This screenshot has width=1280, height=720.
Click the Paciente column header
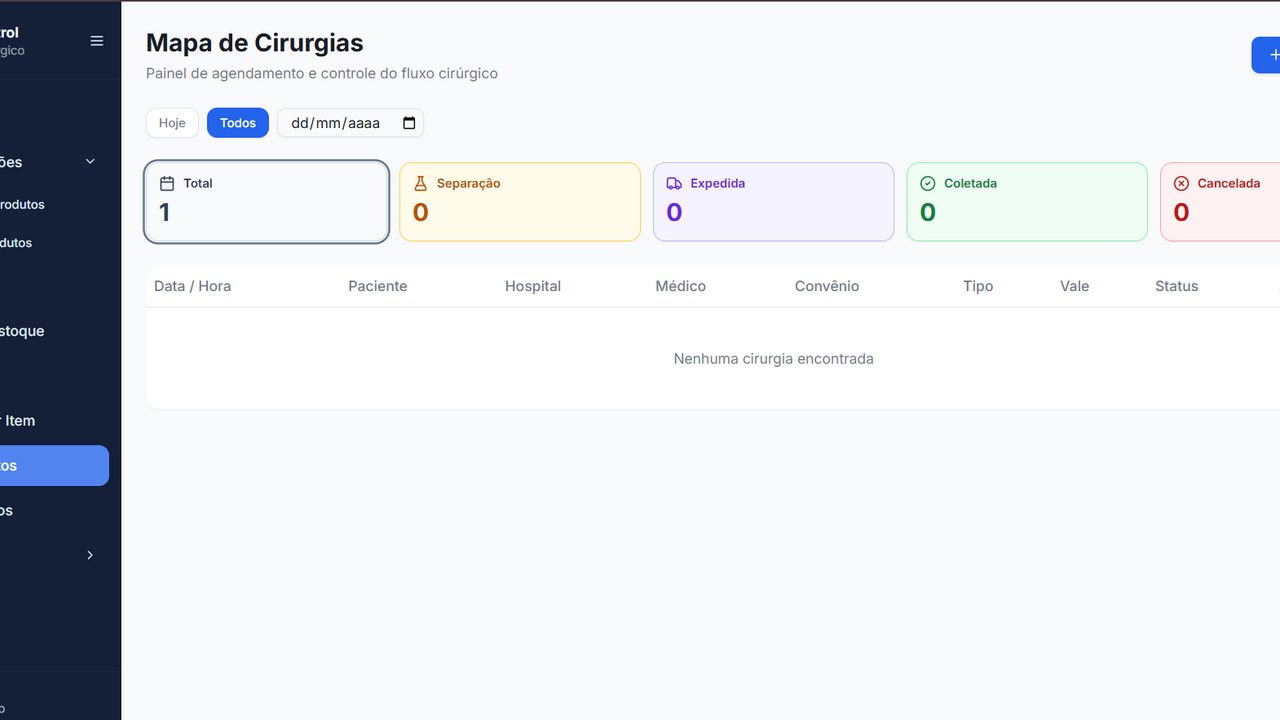(378, 286)
